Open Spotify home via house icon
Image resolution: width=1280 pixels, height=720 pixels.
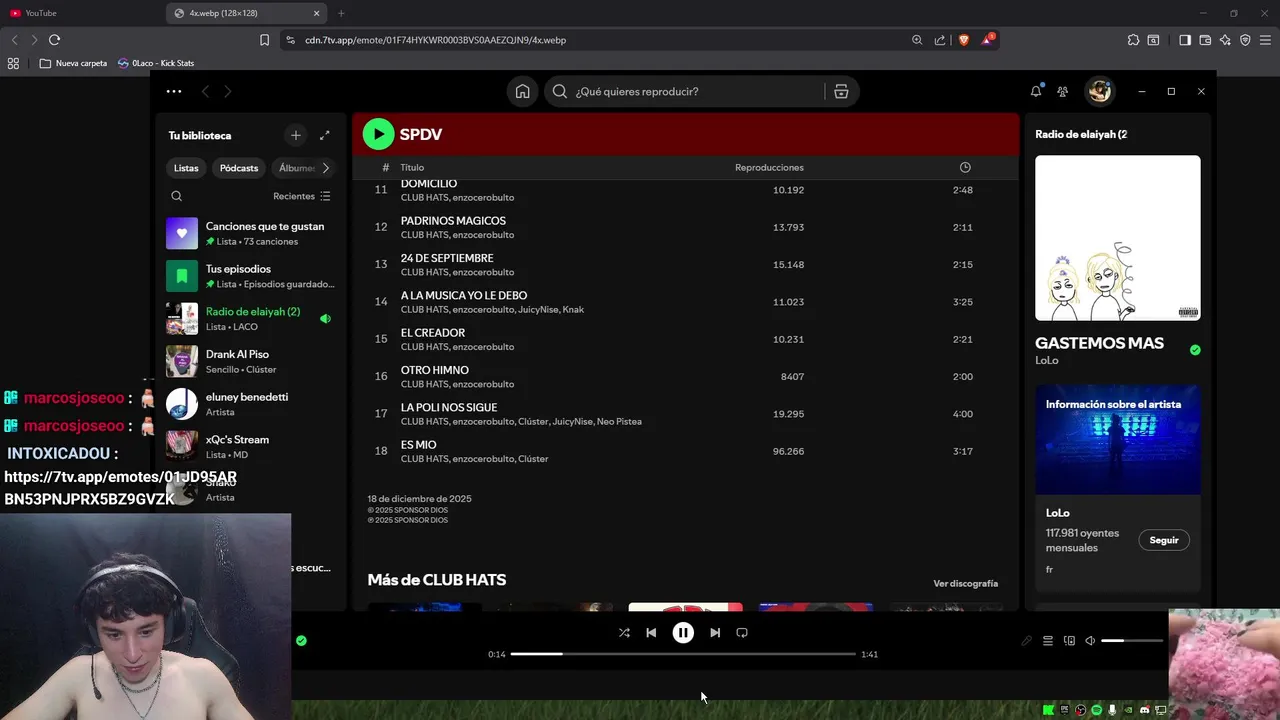[x=522, y=91]
